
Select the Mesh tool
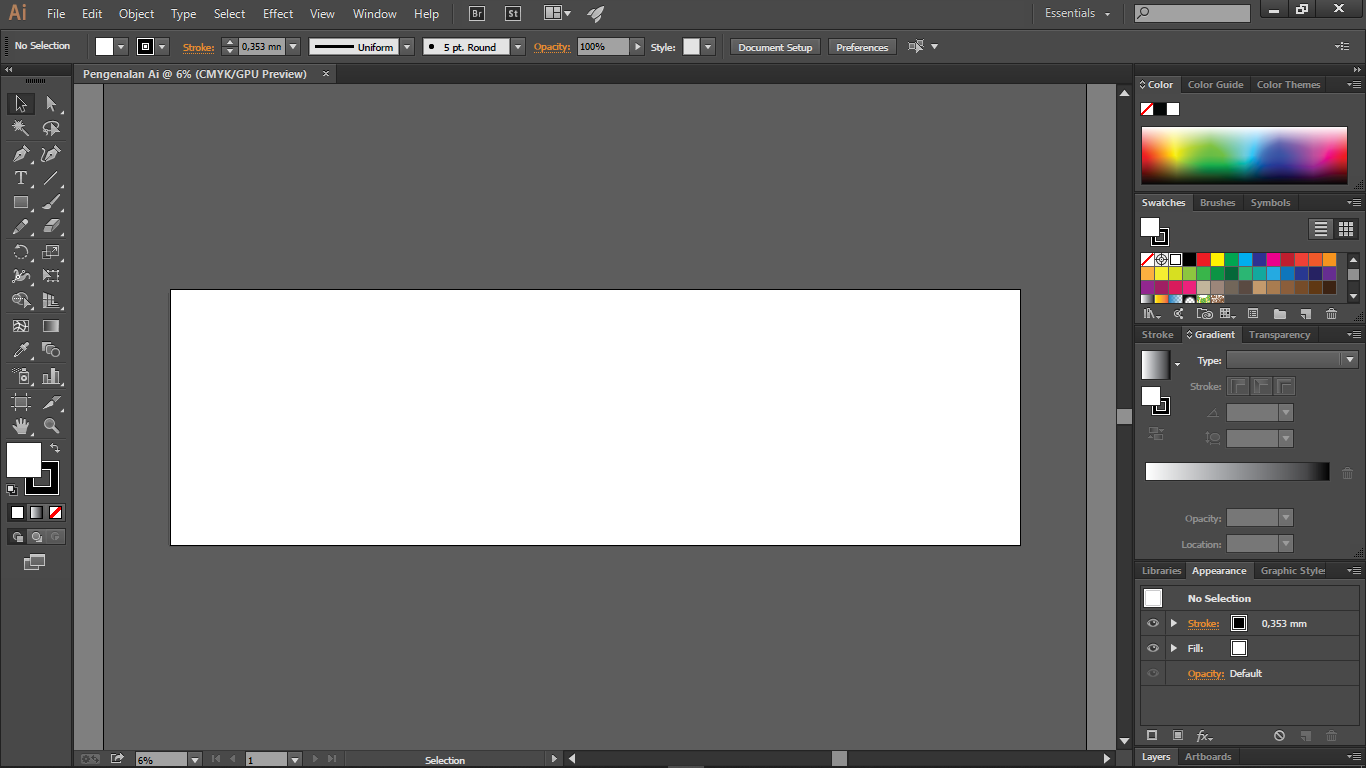pos(21,326)
